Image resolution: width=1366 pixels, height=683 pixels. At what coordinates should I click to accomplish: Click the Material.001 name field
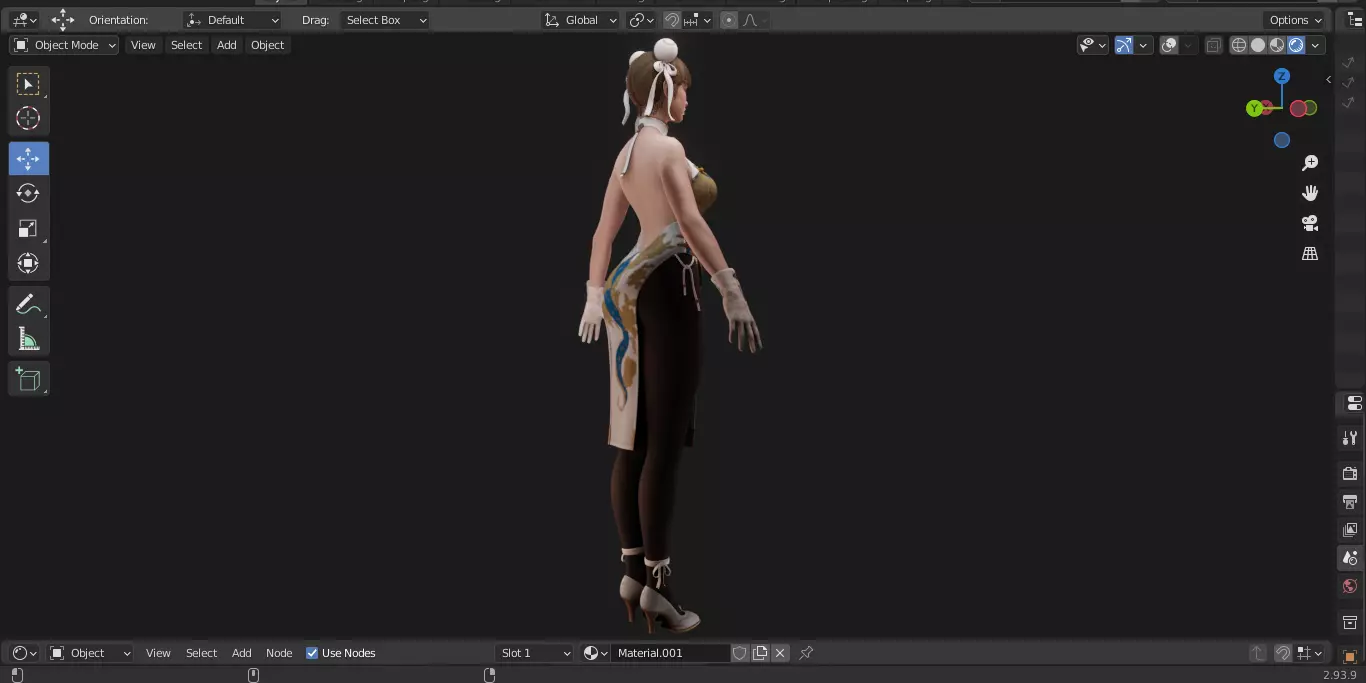[670, 653]
